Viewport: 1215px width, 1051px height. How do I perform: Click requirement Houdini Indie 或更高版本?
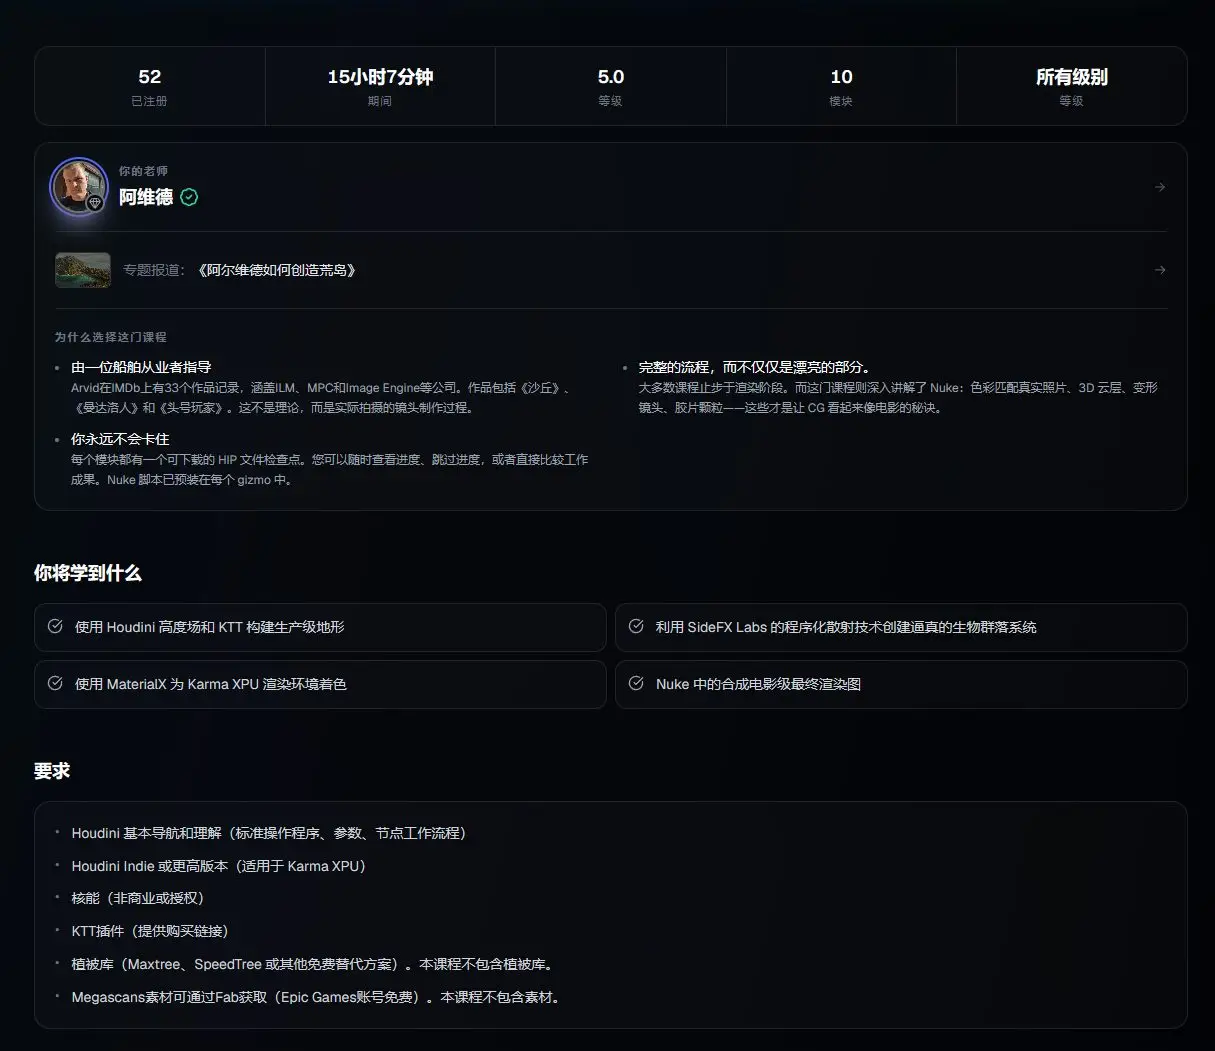click(219, 866)
